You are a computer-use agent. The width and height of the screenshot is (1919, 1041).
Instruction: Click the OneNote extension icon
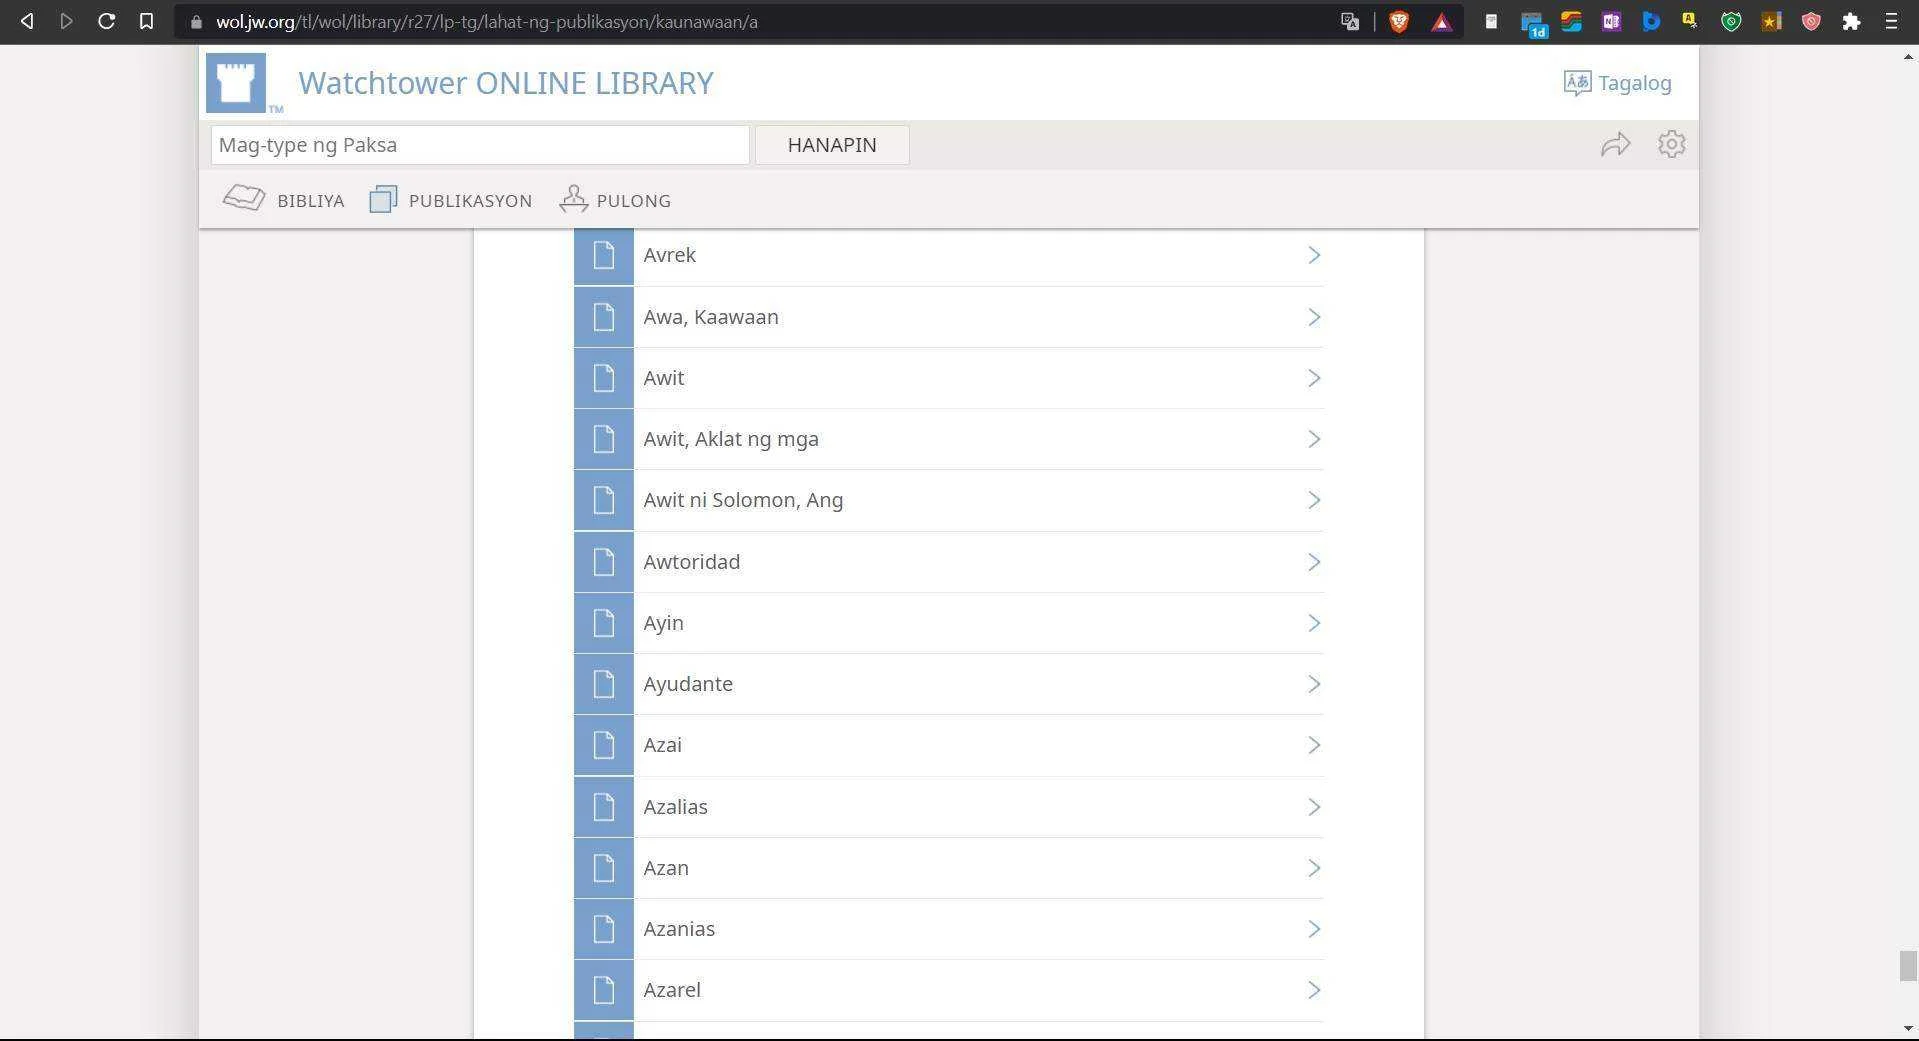(x=1611, y=21)
